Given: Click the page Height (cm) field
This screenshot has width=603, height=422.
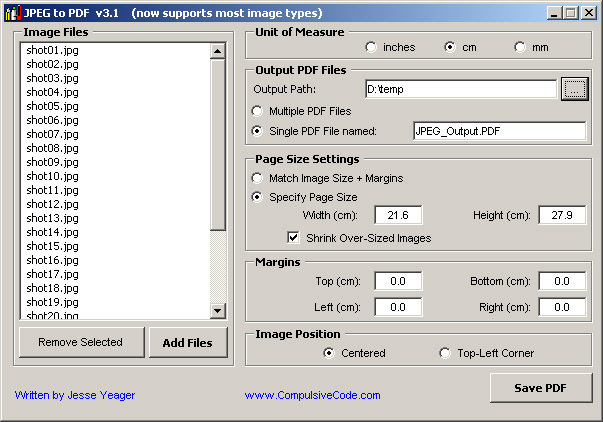Looking at the screenshot, I should (562, 215).
